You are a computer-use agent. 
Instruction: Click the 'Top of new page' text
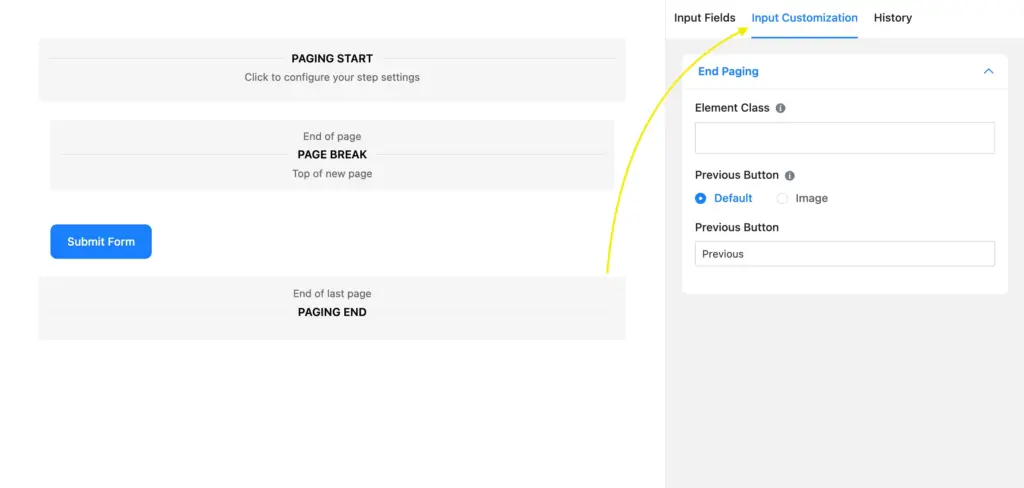332,174
